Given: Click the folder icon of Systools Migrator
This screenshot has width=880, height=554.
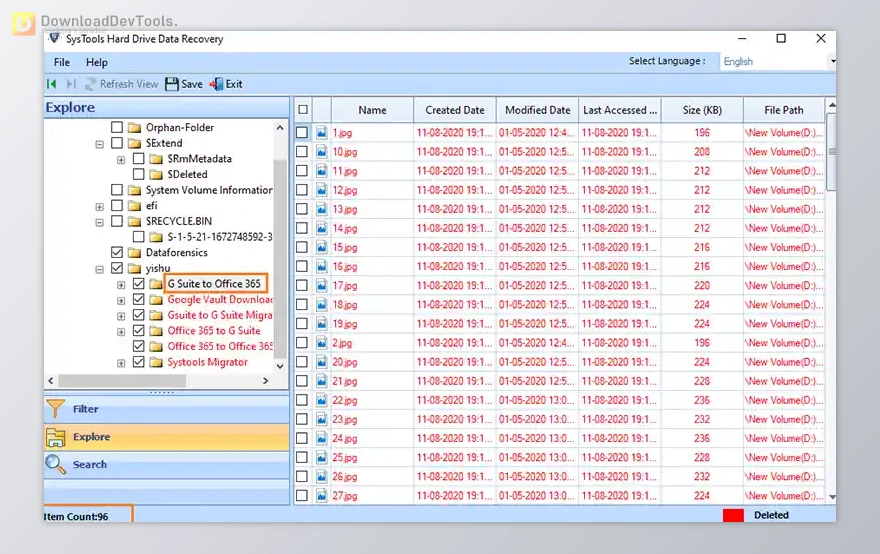Looking at the screenshot, I should click(x=156, y=362).
